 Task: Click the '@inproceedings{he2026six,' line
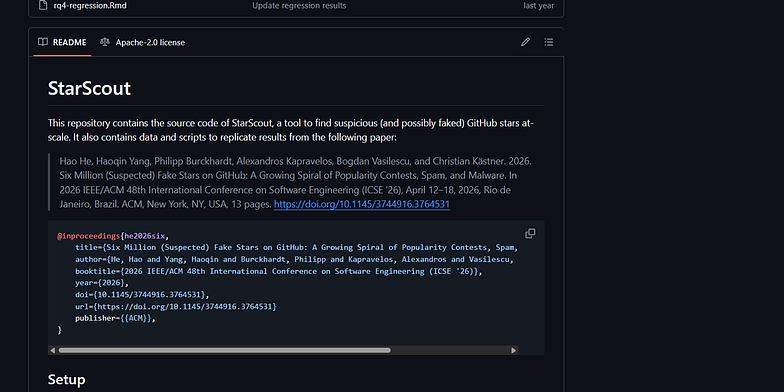(x=114, y=236)
